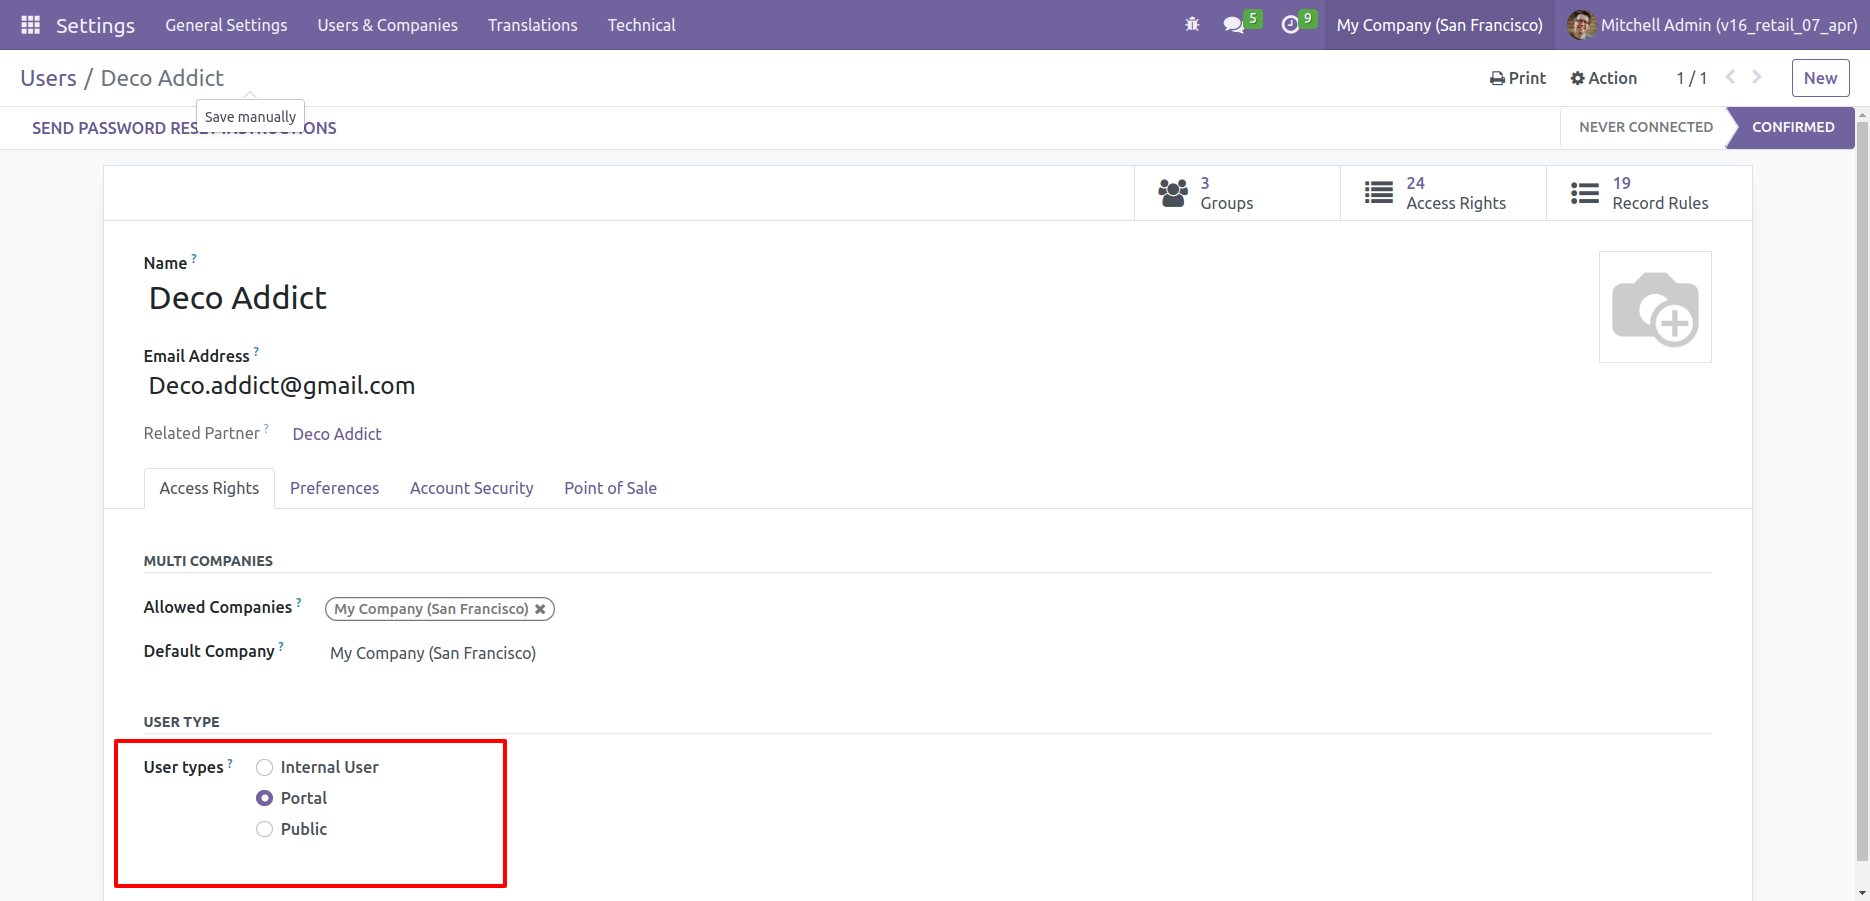The height and width of the screenshot is (901, 1870).
Task: Click the Action gear icon
Action: click(1578, 78)
